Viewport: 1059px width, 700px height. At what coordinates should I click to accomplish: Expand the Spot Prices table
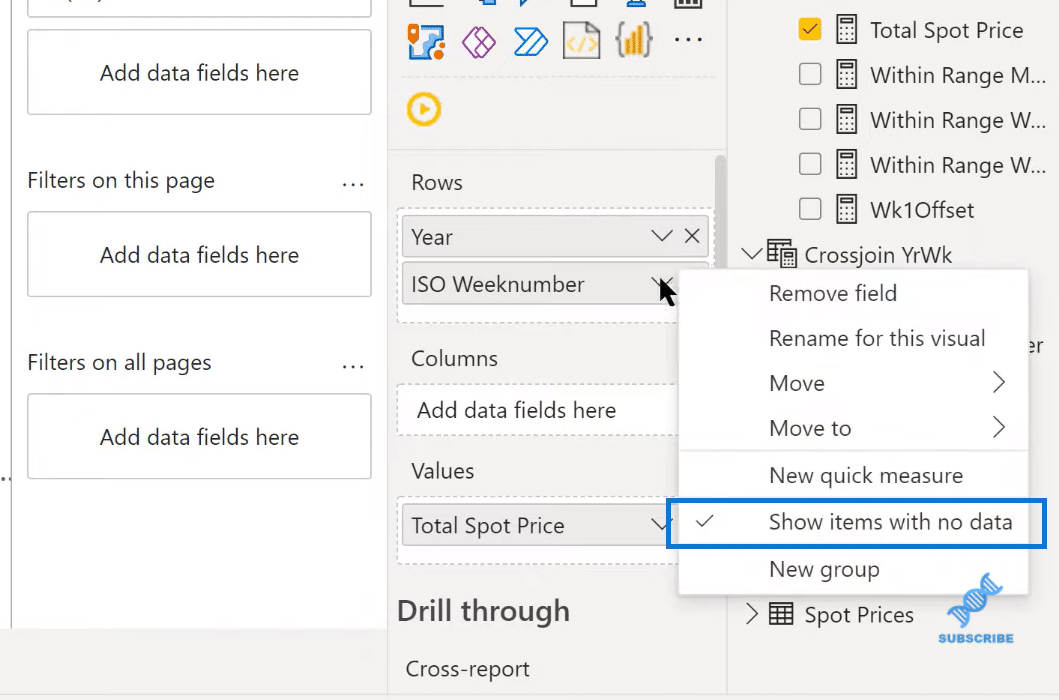751,614
